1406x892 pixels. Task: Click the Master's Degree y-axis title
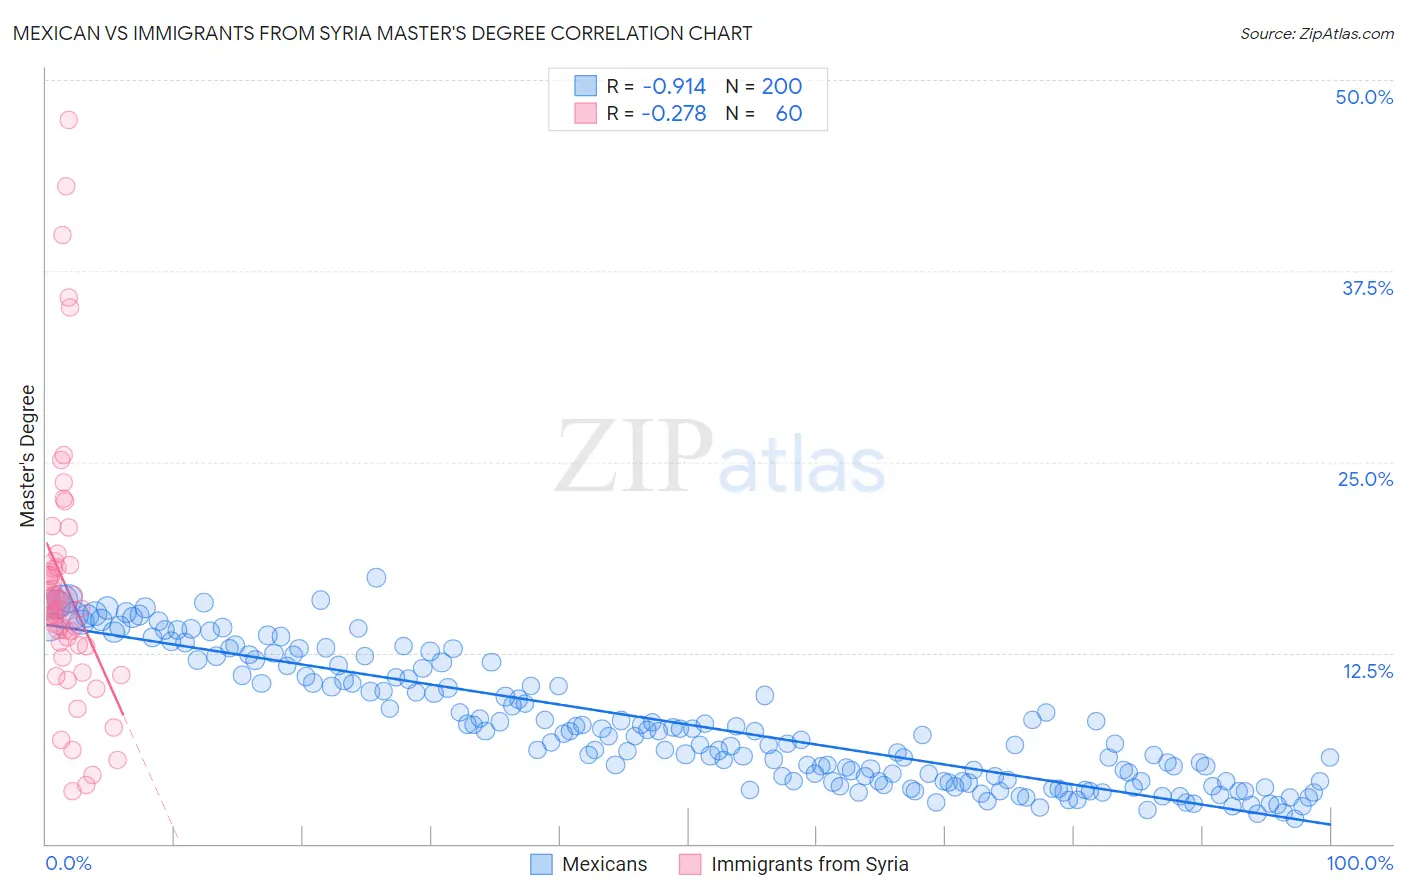click(27, 456)
